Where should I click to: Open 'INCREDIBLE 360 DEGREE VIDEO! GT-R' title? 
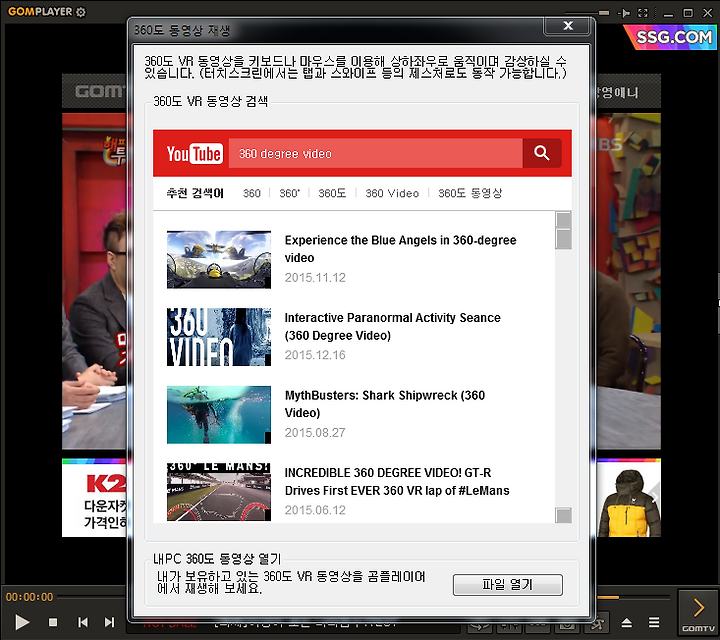point(397,482)
